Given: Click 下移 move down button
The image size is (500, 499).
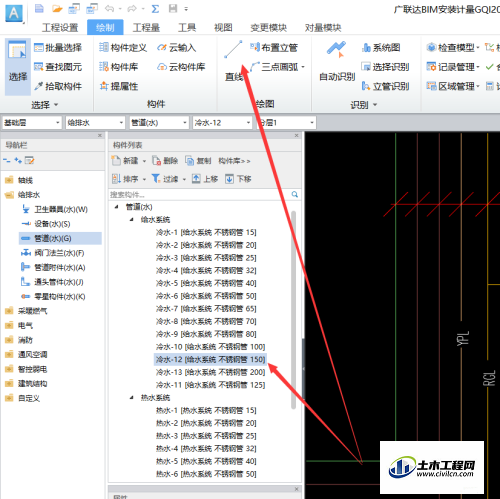Looking at the screenshot, I should (x=238, y=179).
